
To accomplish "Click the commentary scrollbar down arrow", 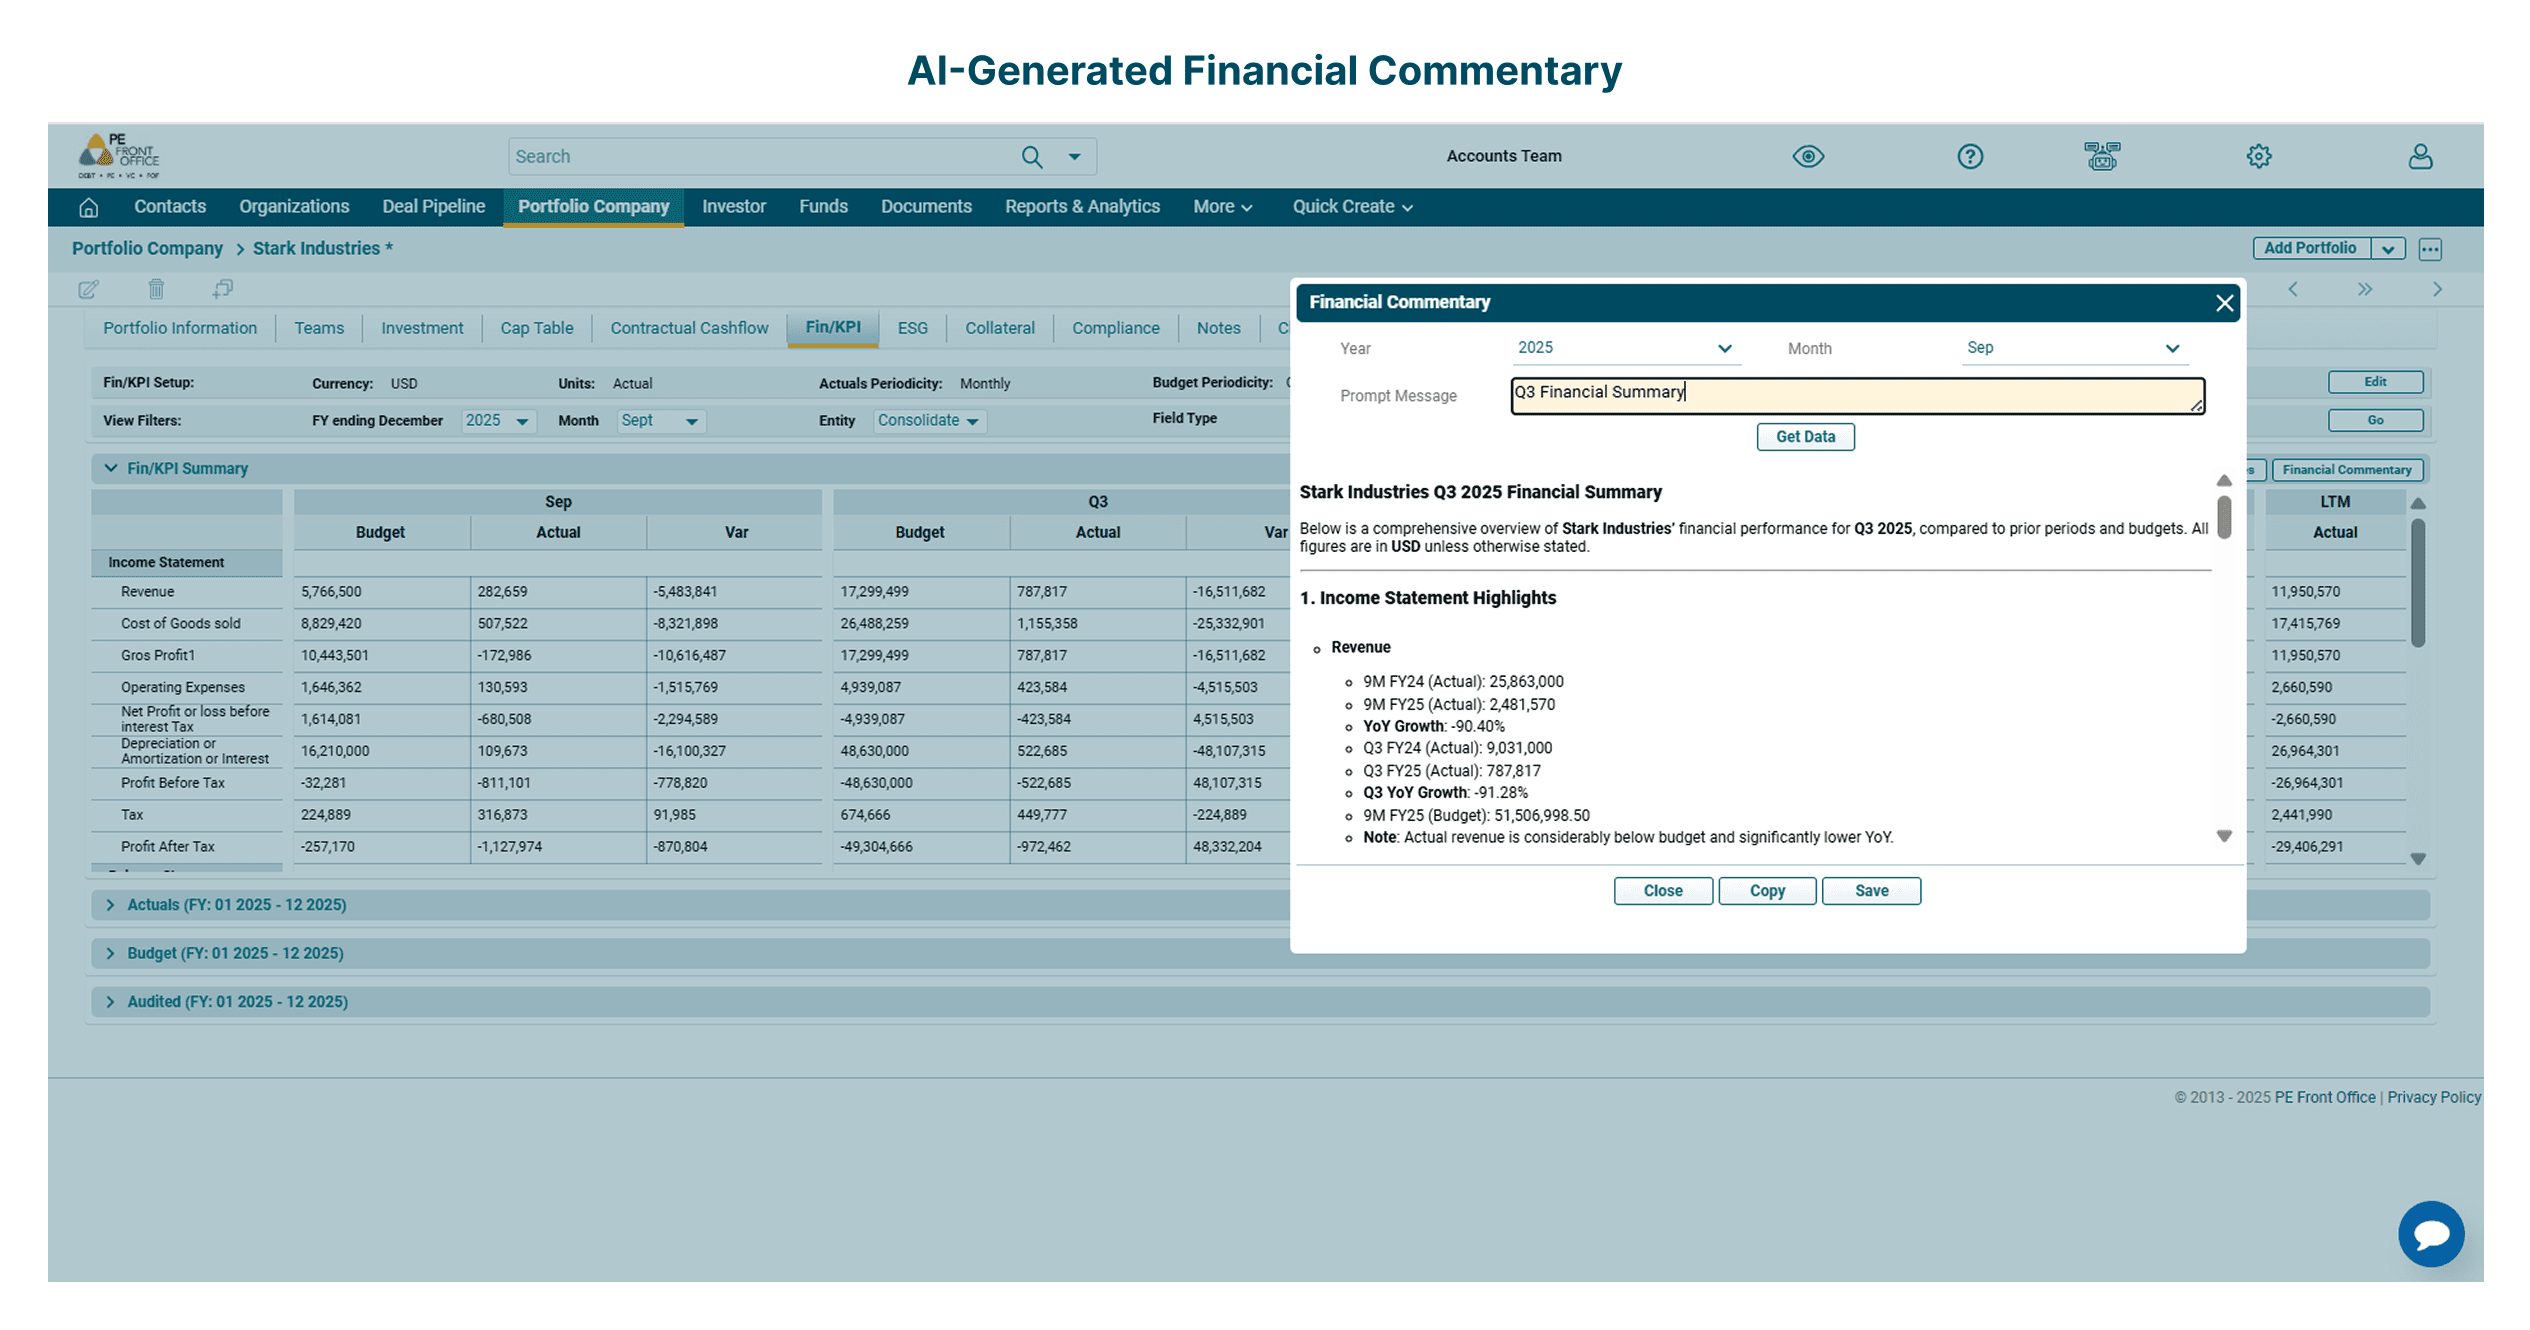I will pyautogui.click(x=2224, y=836).
